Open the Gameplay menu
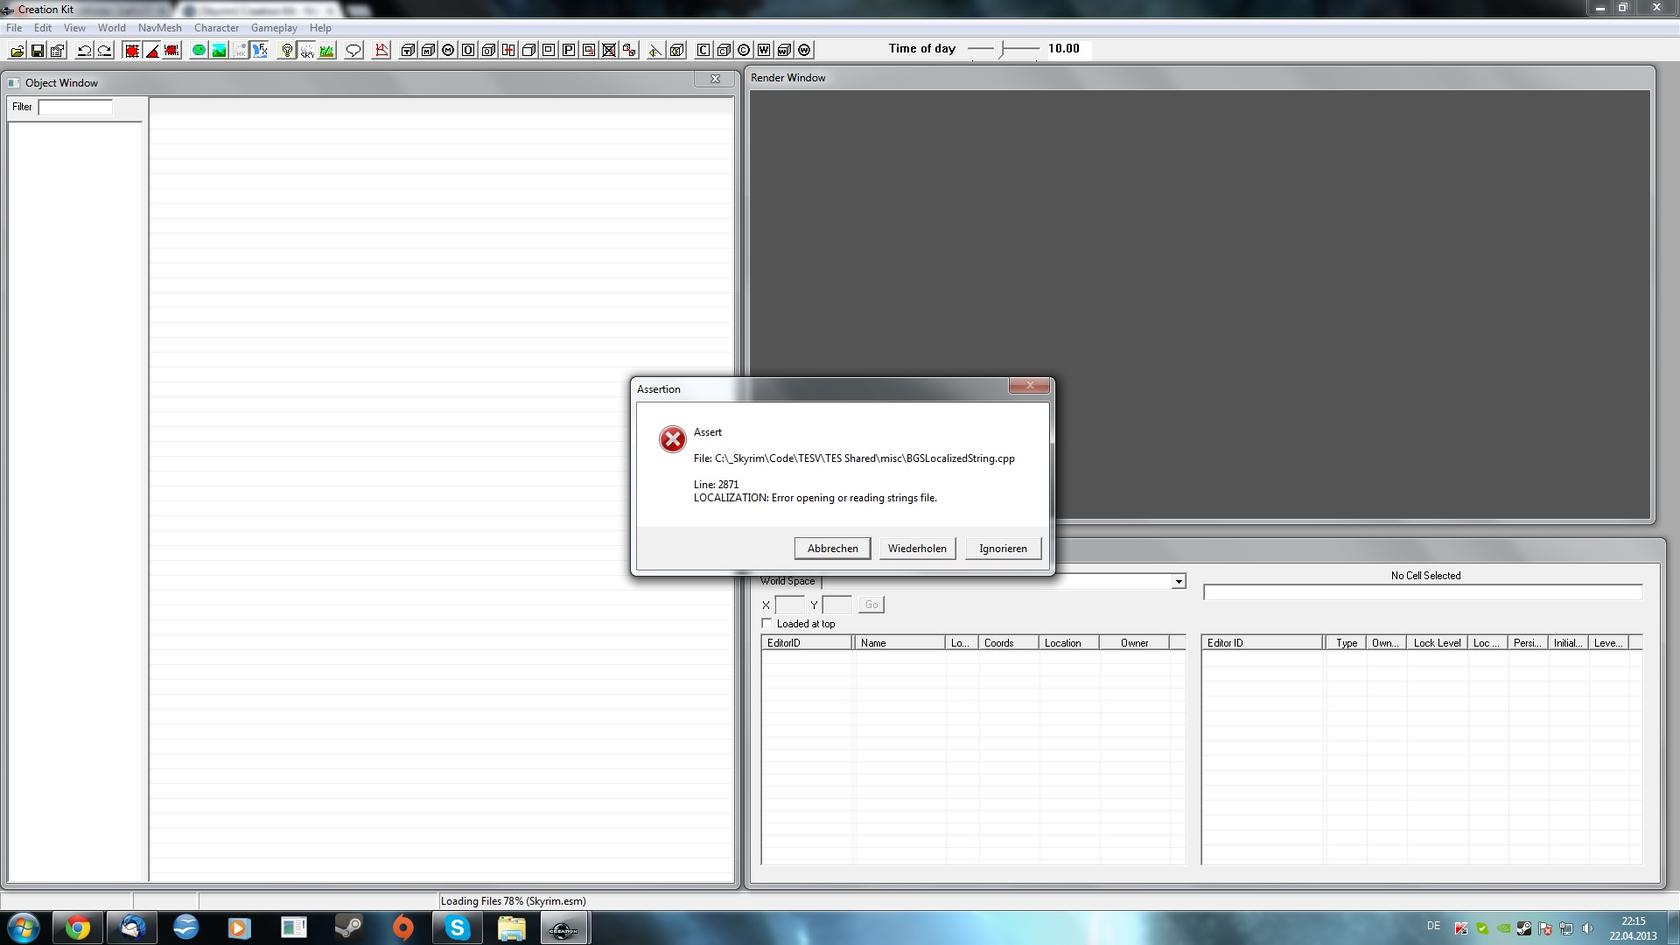The image size is (1680, 945). point(274,28)
